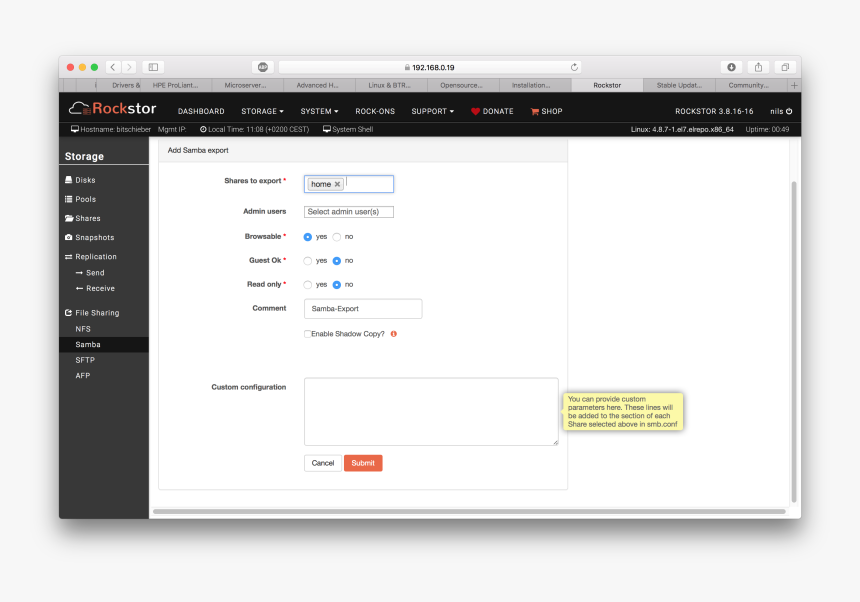Click the AdBlock extension icon
The width and height of the screenshot is (860, 602).
263,67
